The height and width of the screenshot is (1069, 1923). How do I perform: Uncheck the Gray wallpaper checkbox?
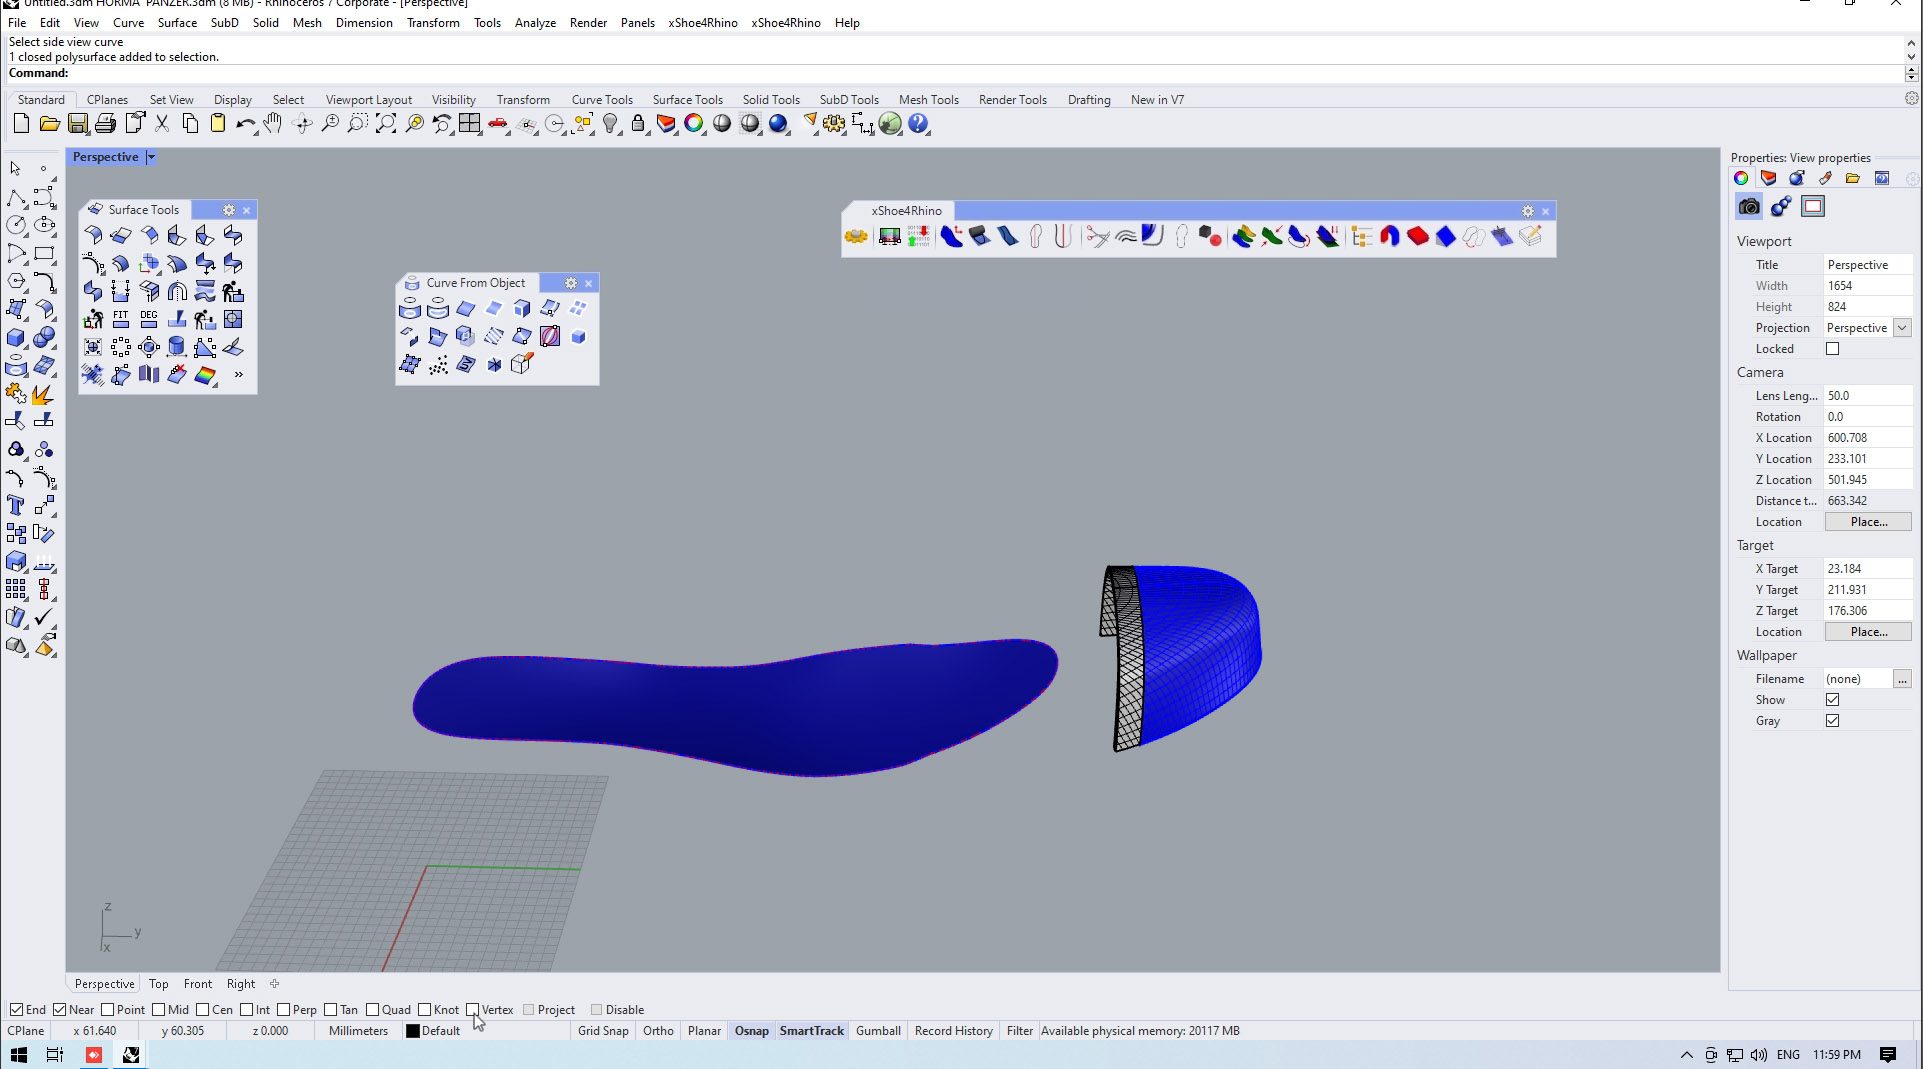(1832, 721)
